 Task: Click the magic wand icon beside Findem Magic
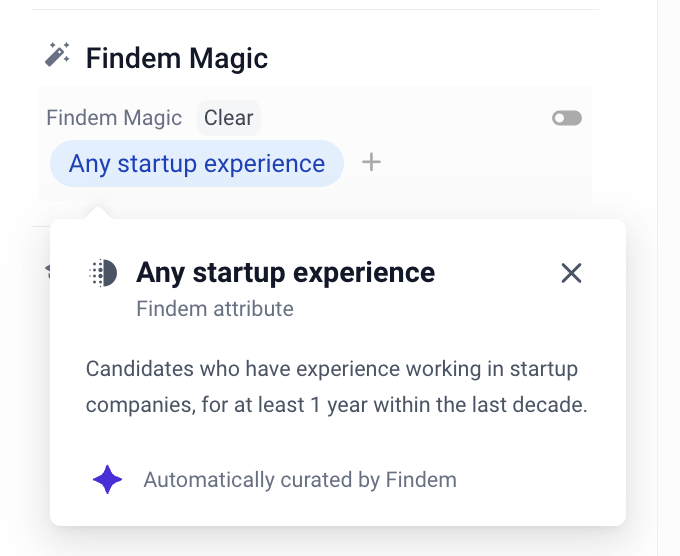tap(58, 56)
